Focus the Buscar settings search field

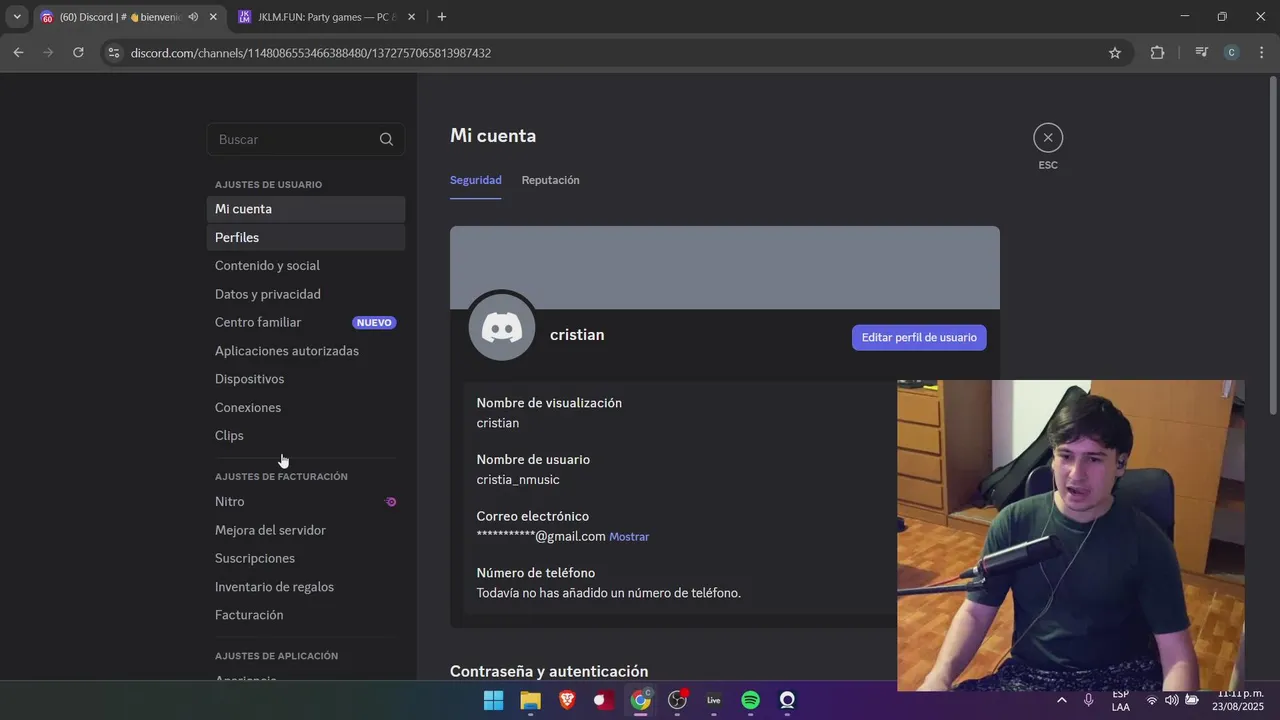point(306,140)
